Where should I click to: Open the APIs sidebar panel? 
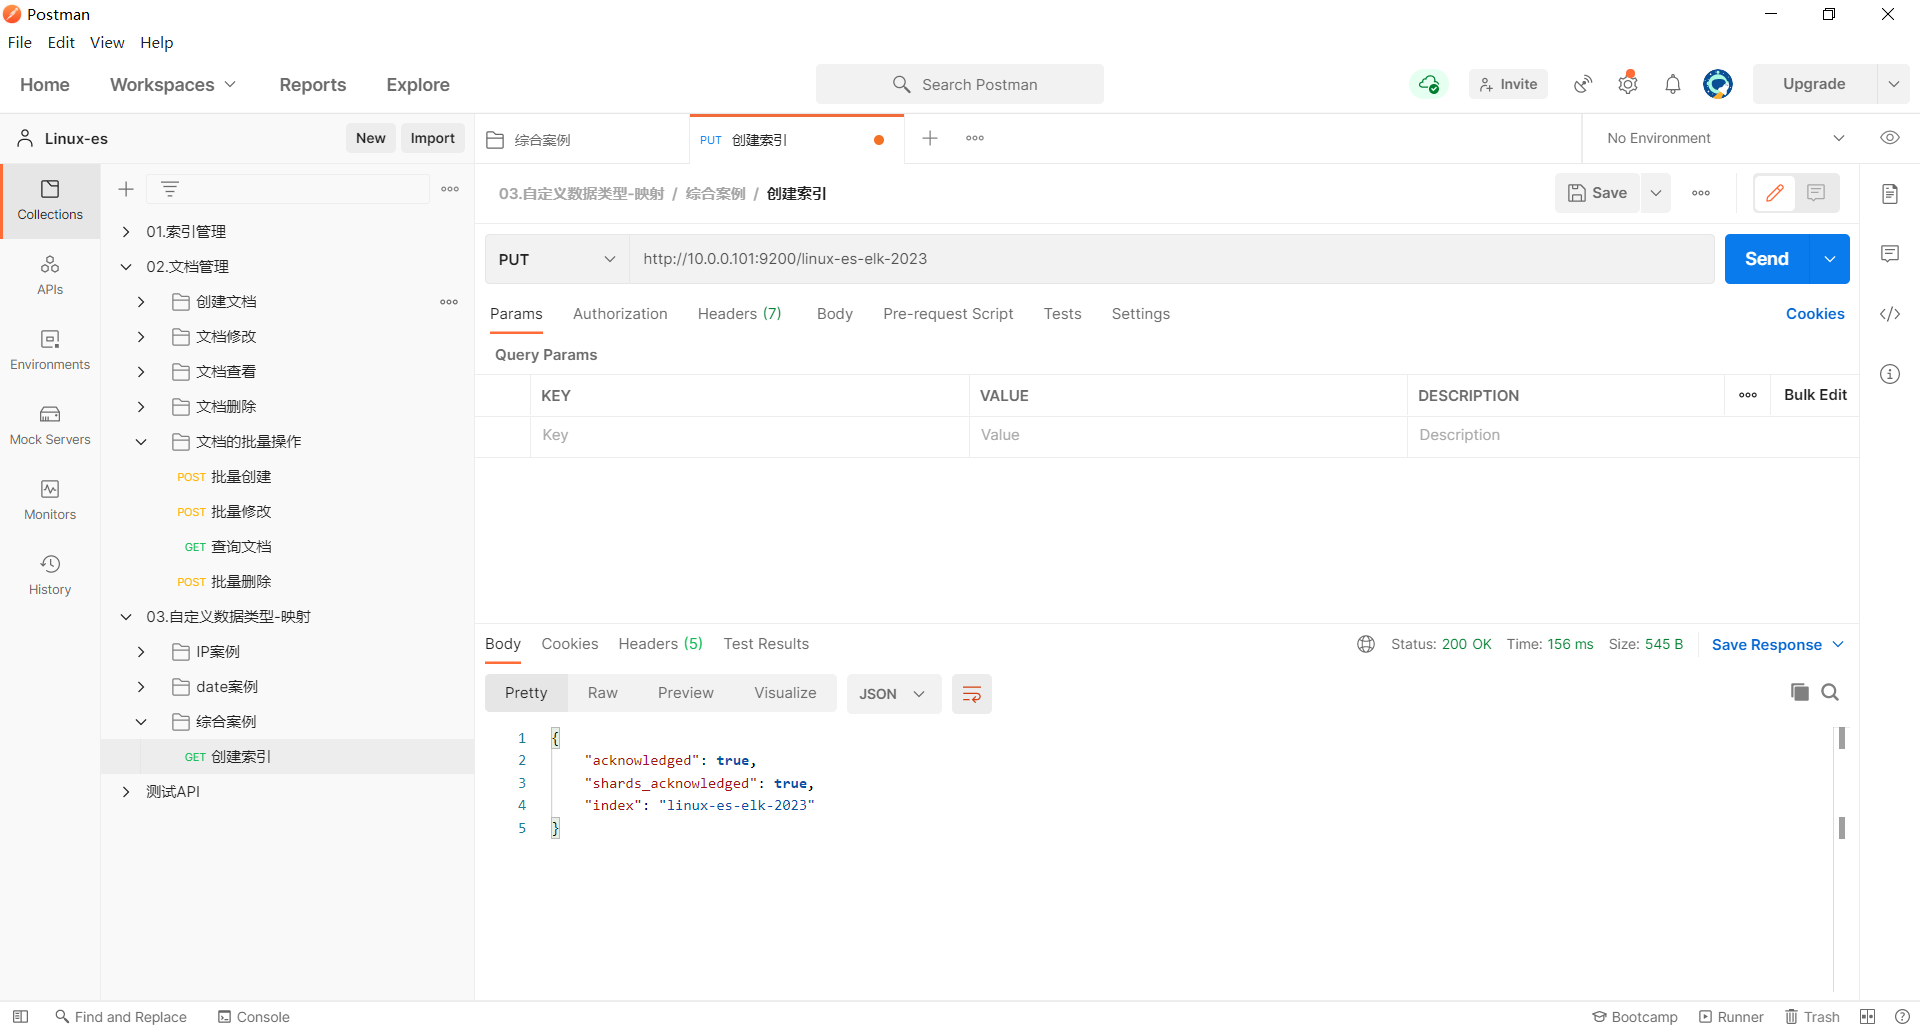click(x=50, y=276)
